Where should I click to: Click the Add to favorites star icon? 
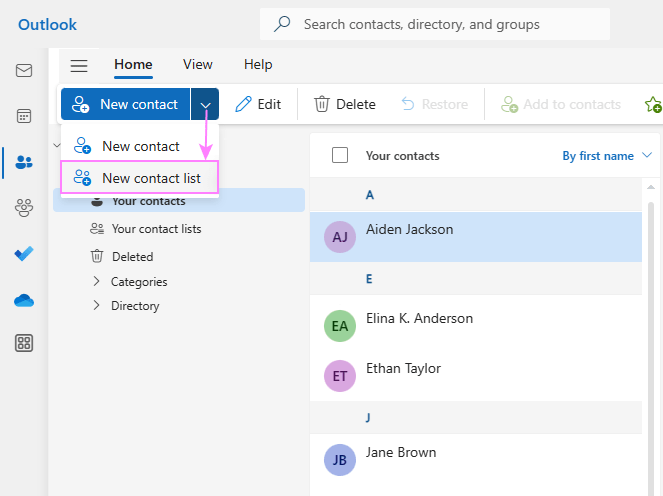click(653, 104)
